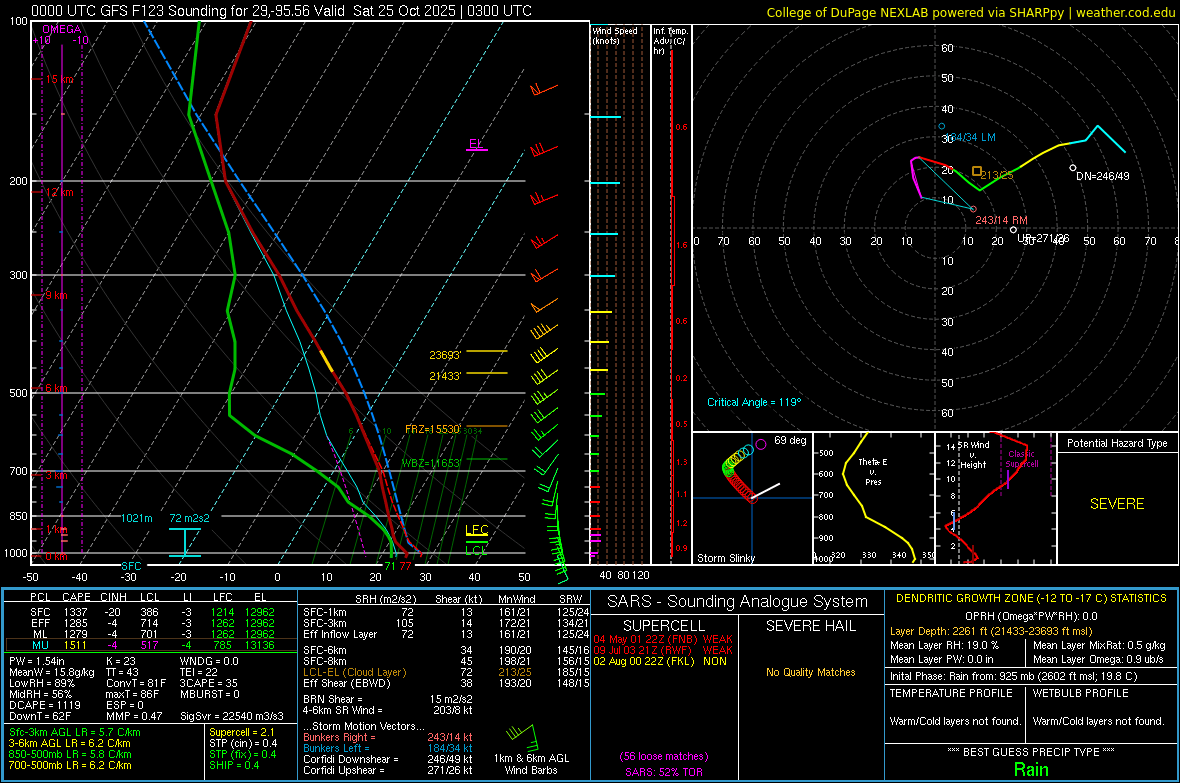Click the DCAPE = 1119 value
The width and height of the screenshot is (1180, 783).
coord(44,705)
